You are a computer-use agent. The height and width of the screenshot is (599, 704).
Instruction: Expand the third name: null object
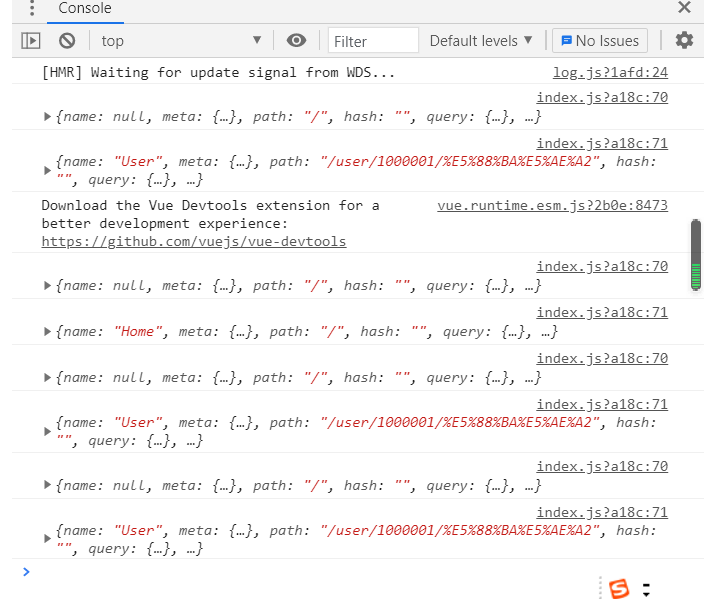(47, 378)
